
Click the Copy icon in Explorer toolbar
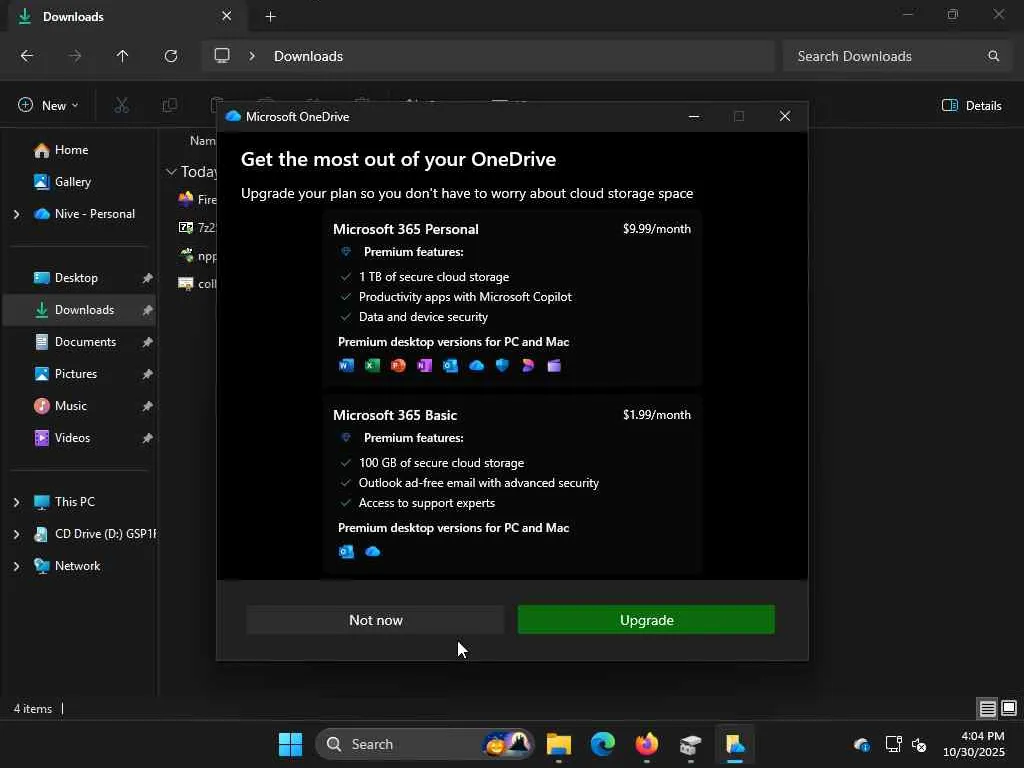click(x=169, y=105)
